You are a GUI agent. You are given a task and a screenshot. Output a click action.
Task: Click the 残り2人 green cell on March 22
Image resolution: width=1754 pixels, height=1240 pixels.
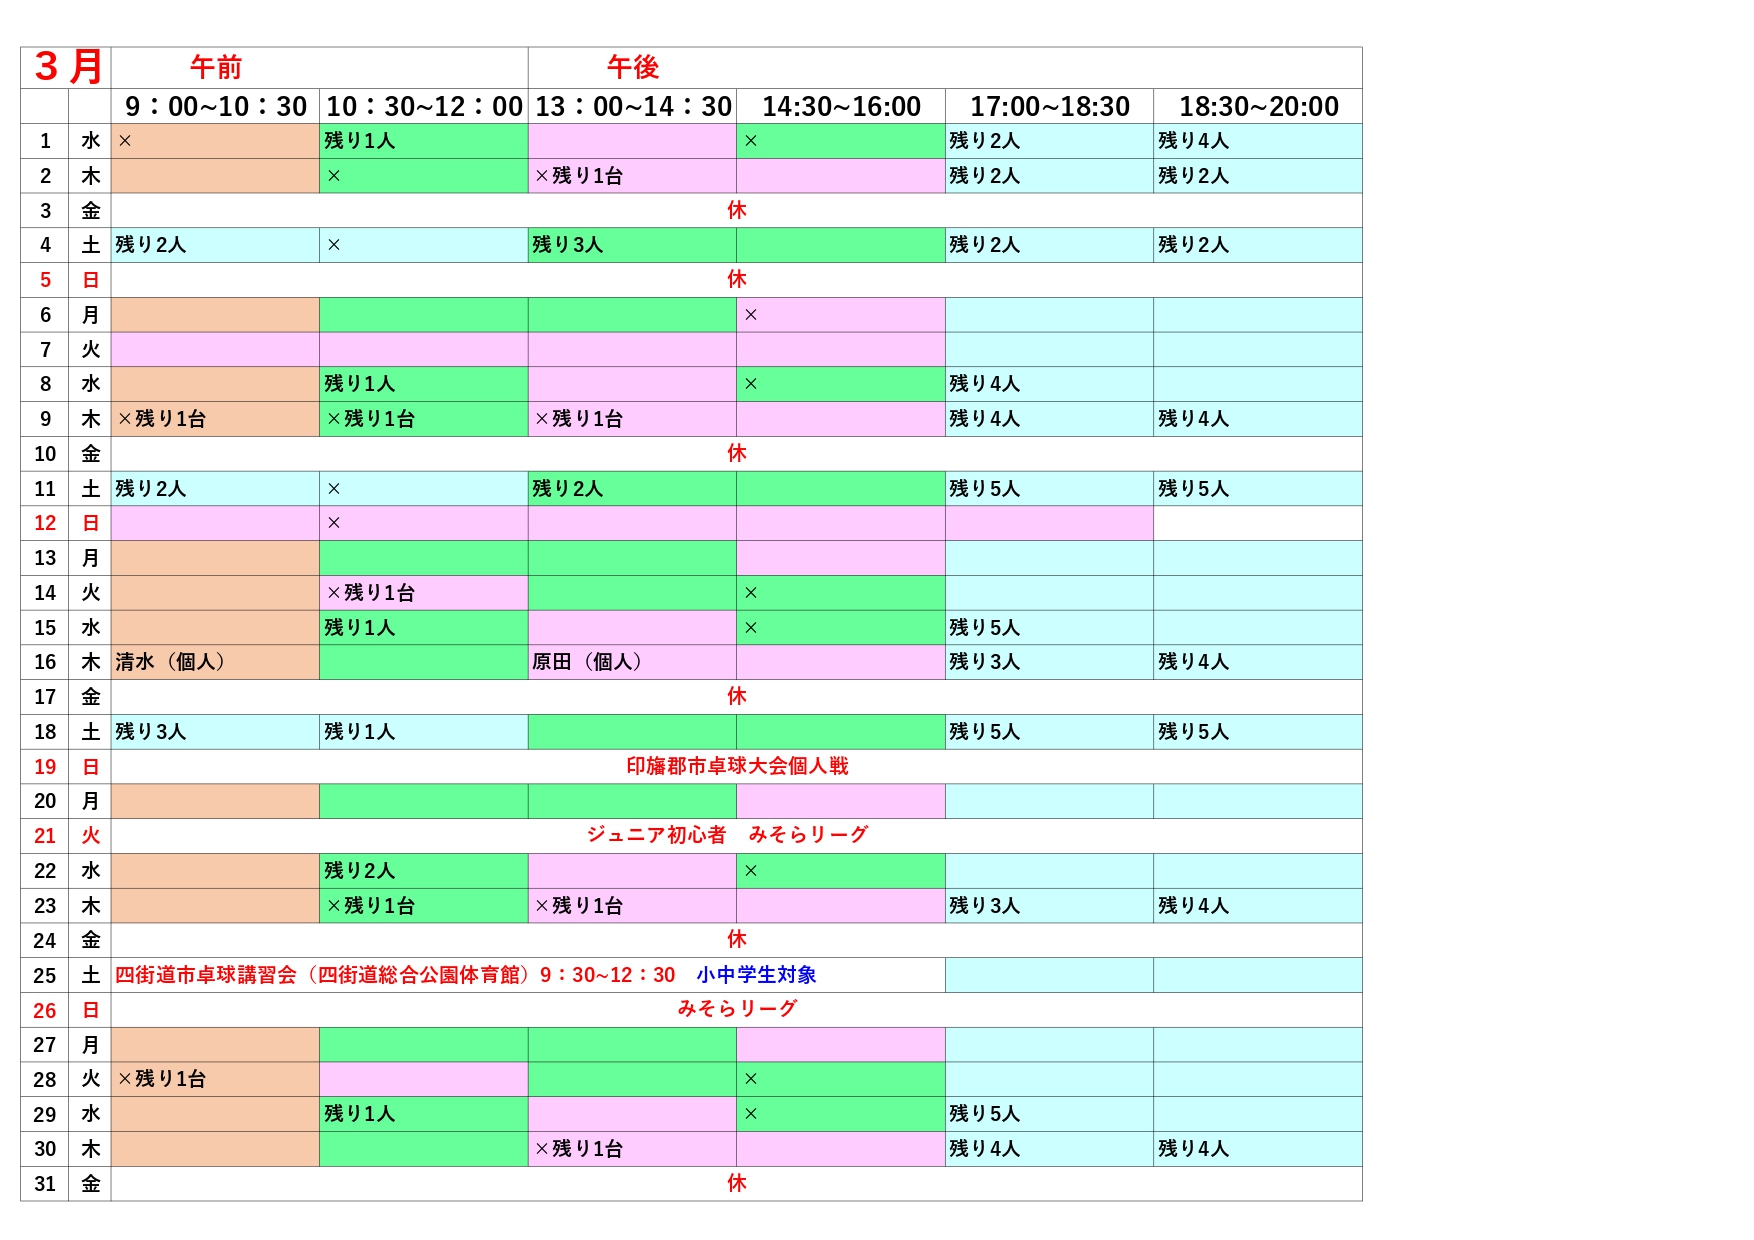pyautogui.click(x=360, y=871)
